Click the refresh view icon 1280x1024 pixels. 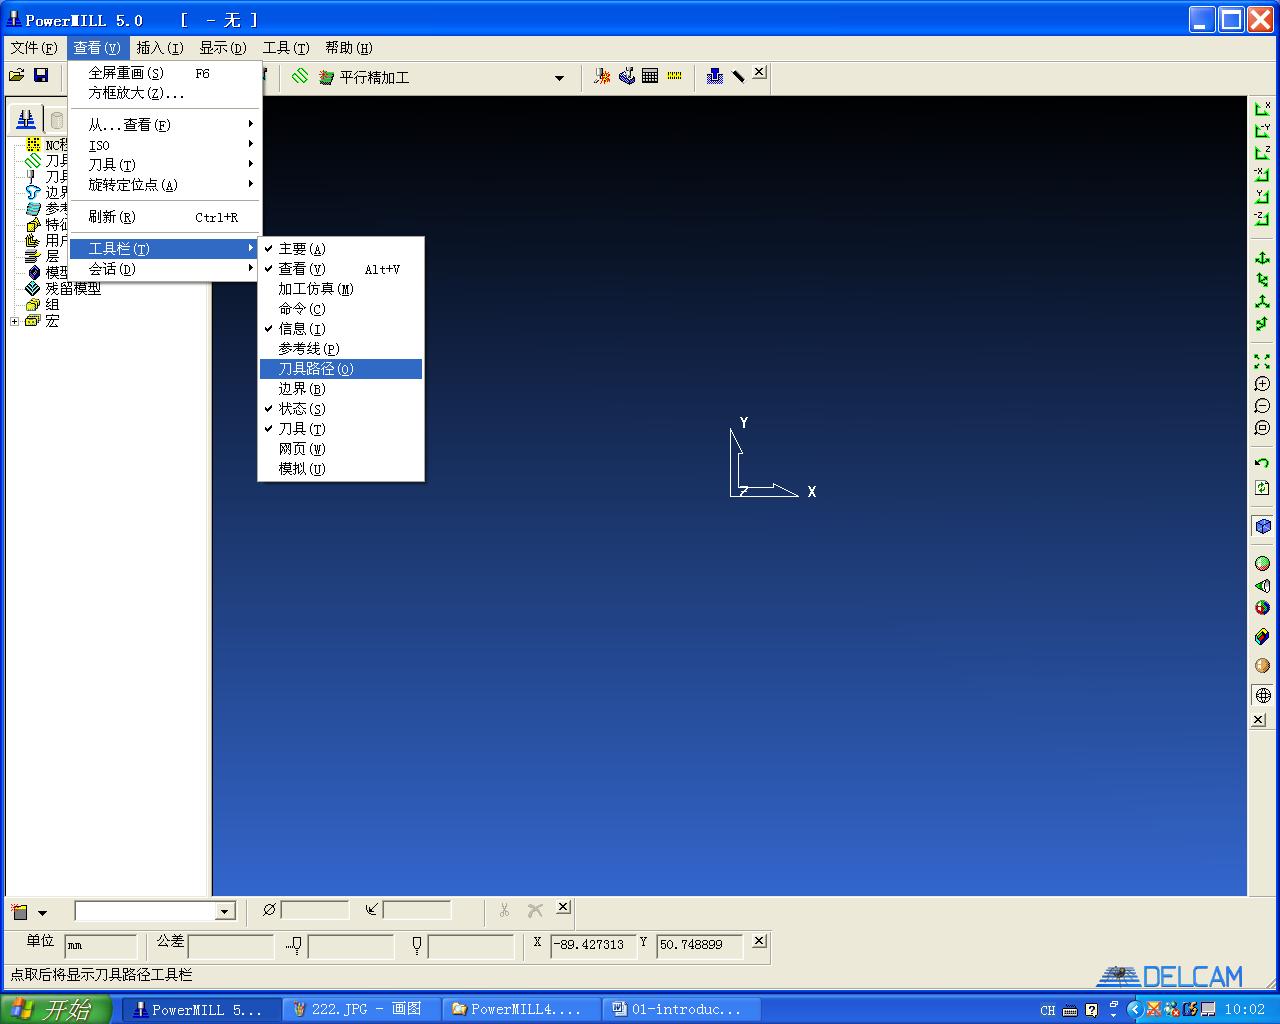click(x=1262, y=488)
